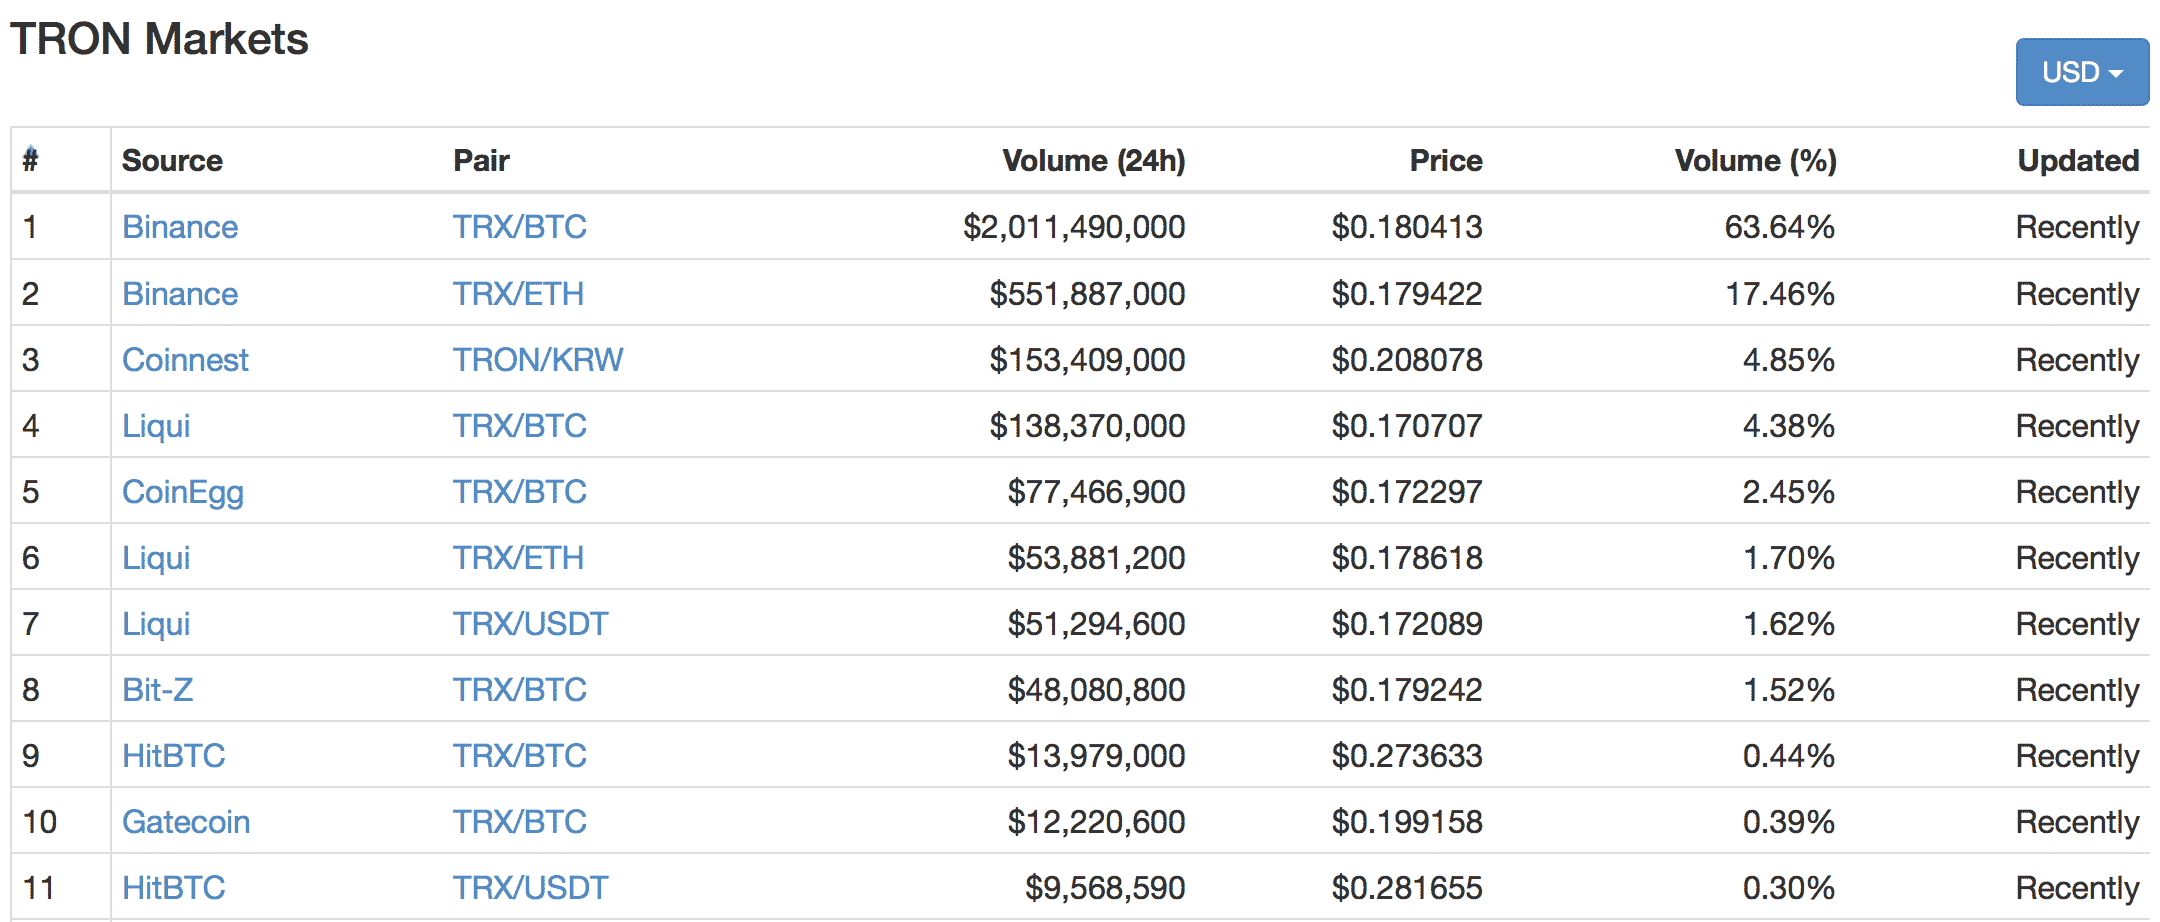Viewport: 2160px width, 922px height.
Task: Select volume percentage 17.46%
Action: pos(1780,294)
